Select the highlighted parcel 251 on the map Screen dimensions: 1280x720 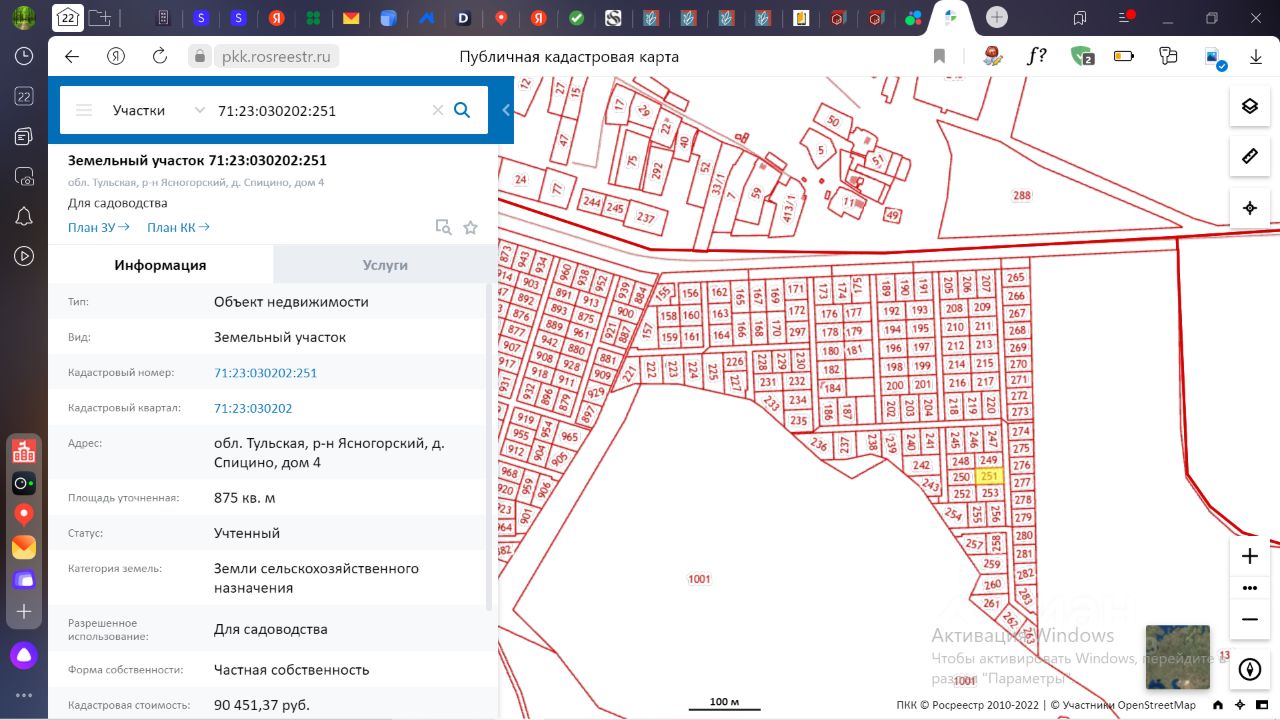(990, 477)
